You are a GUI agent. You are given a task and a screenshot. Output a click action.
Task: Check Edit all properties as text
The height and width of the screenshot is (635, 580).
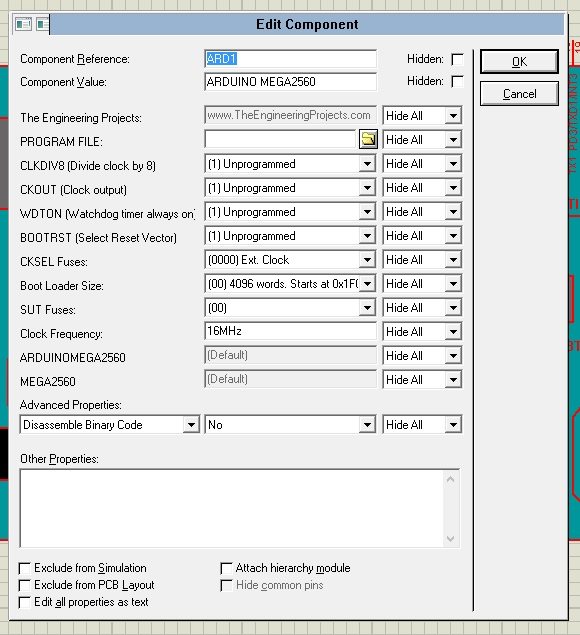[25, 602]
